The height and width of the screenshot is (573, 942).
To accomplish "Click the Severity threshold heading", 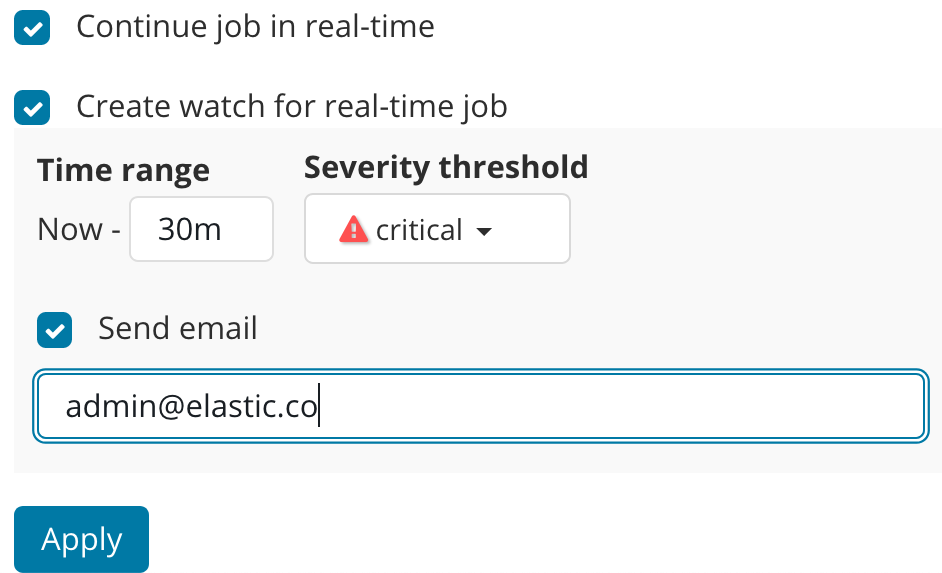I will [445, 167].
